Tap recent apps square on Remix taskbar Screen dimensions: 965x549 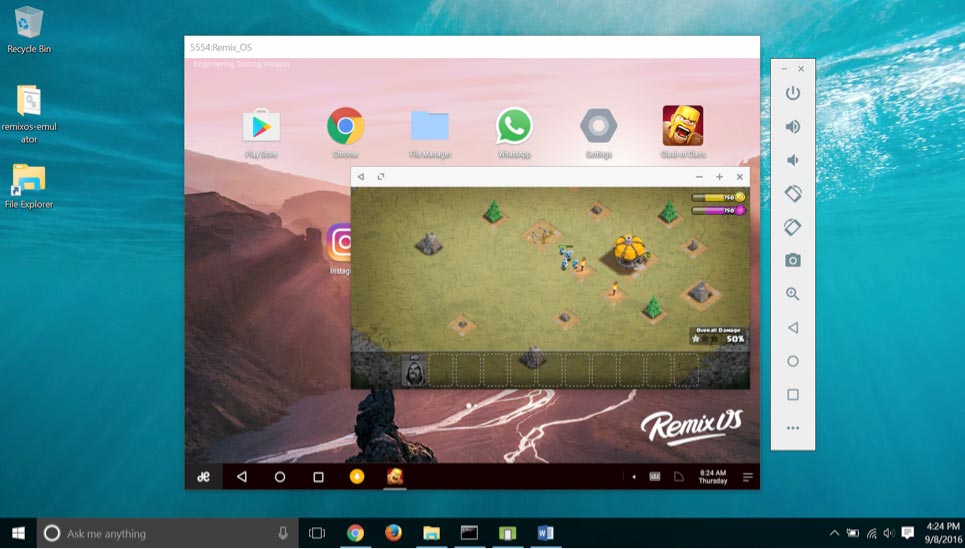(318, 477)
